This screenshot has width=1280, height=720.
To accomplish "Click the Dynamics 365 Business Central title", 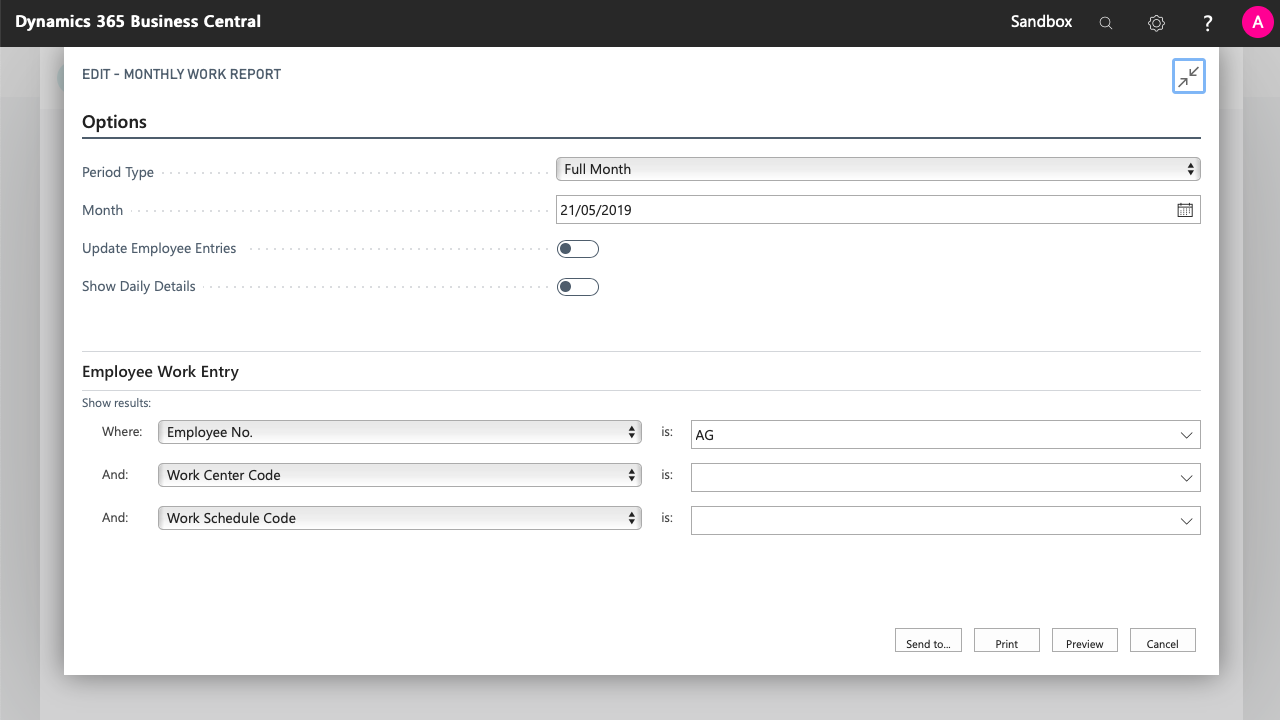I will 136,21.
